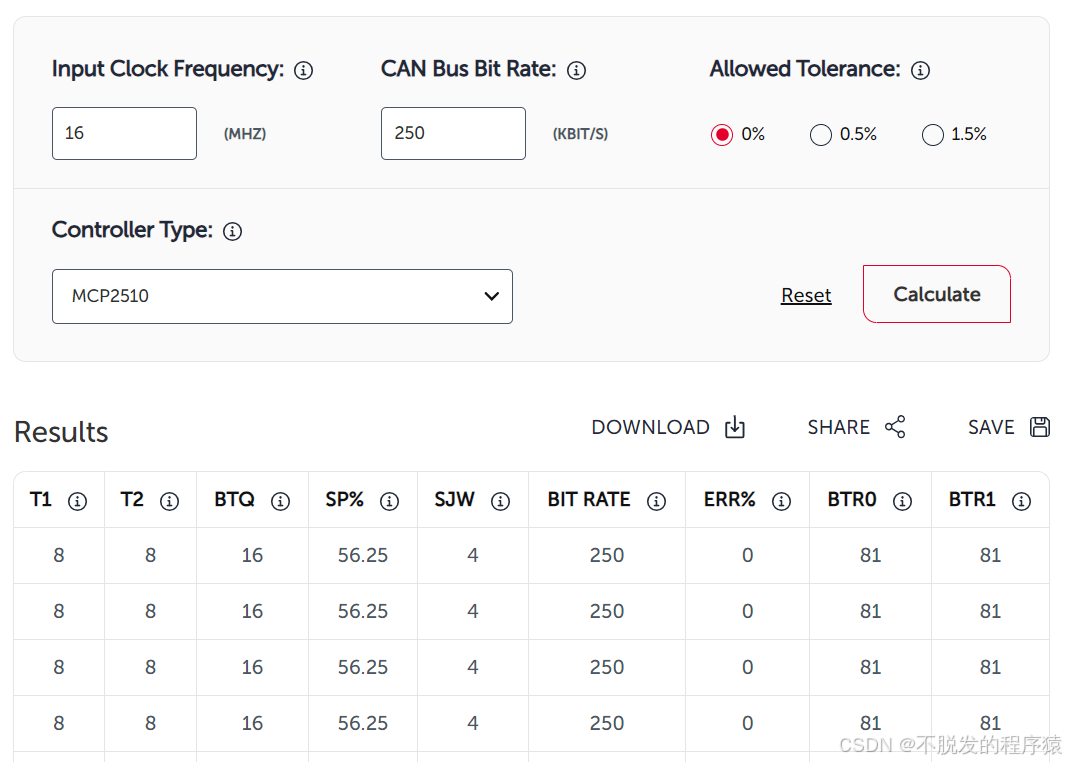Choose the 1.5% tolerance radio button
The height and width of the screenshot is (762, 1066).
[933, 135]
